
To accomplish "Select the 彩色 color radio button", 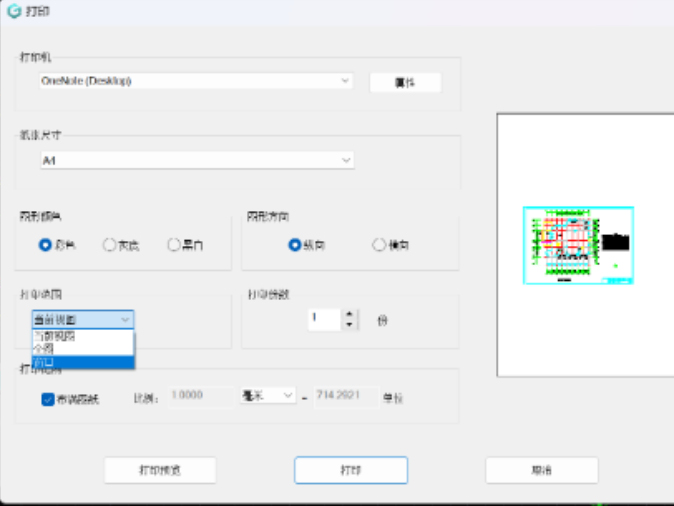I will 45,245.
